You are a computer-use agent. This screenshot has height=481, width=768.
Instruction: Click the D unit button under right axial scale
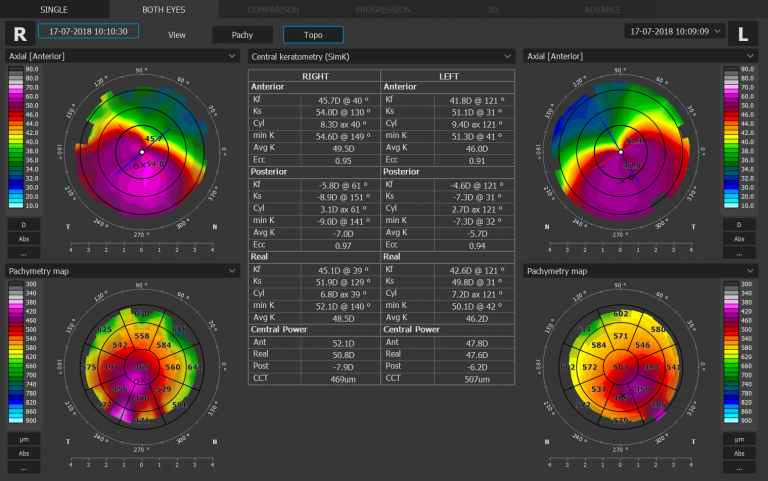(24, 225)
